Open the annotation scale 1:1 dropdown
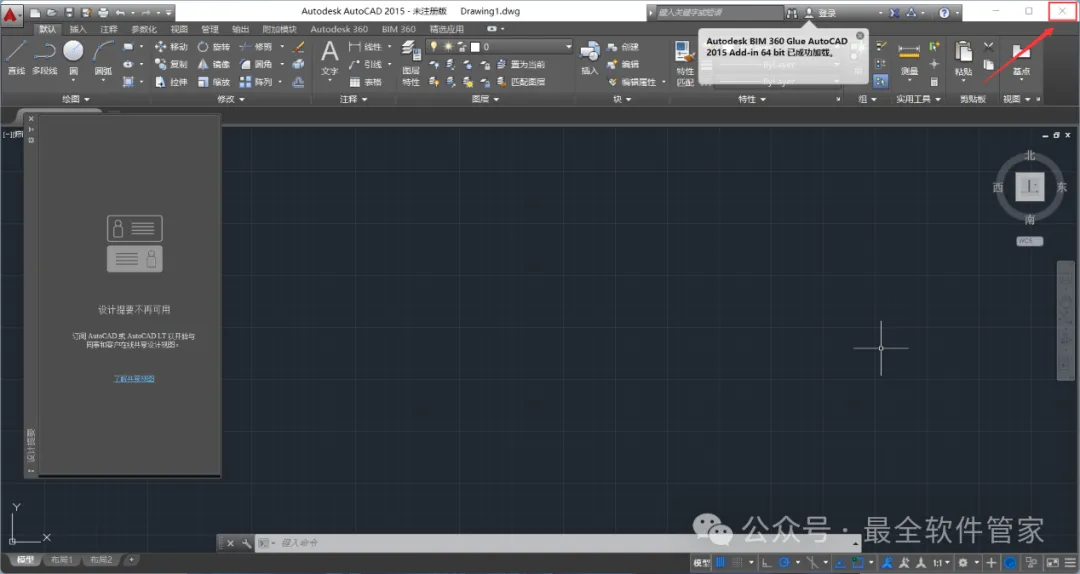The image size is (1080, 574). [x=942, y=562]
